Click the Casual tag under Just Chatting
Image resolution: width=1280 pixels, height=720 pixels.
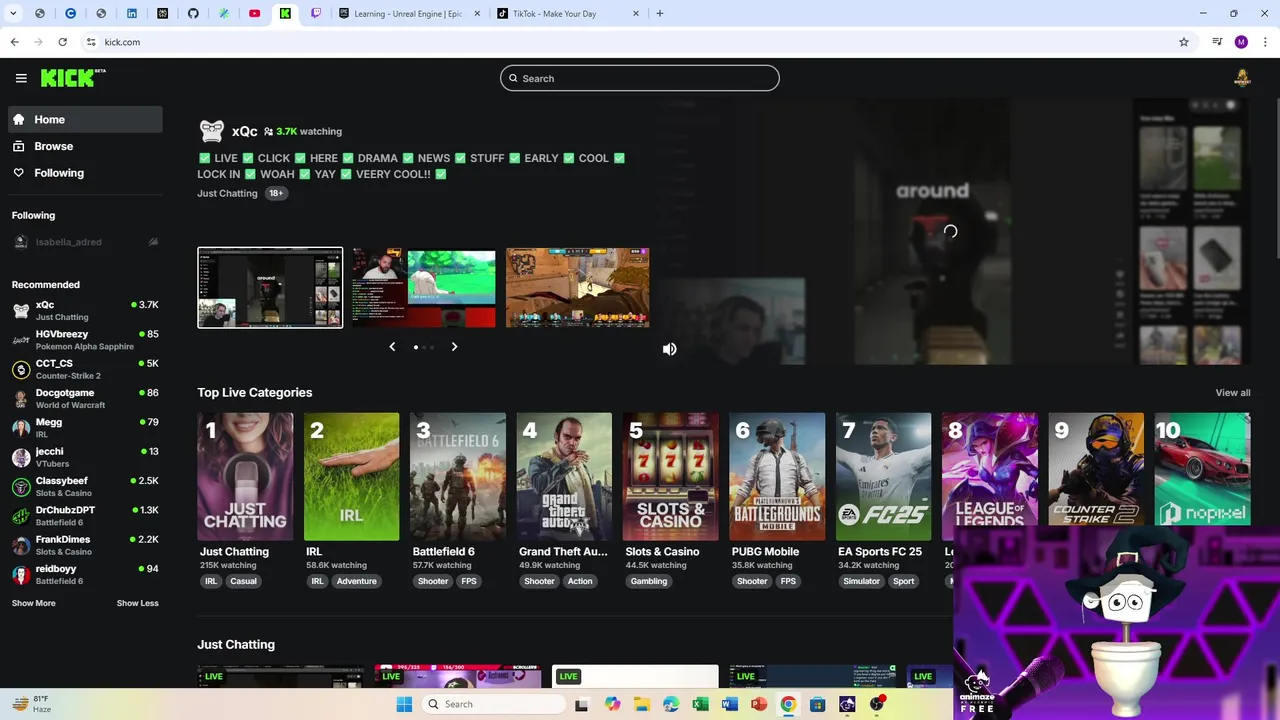click(x=243, y=581)
